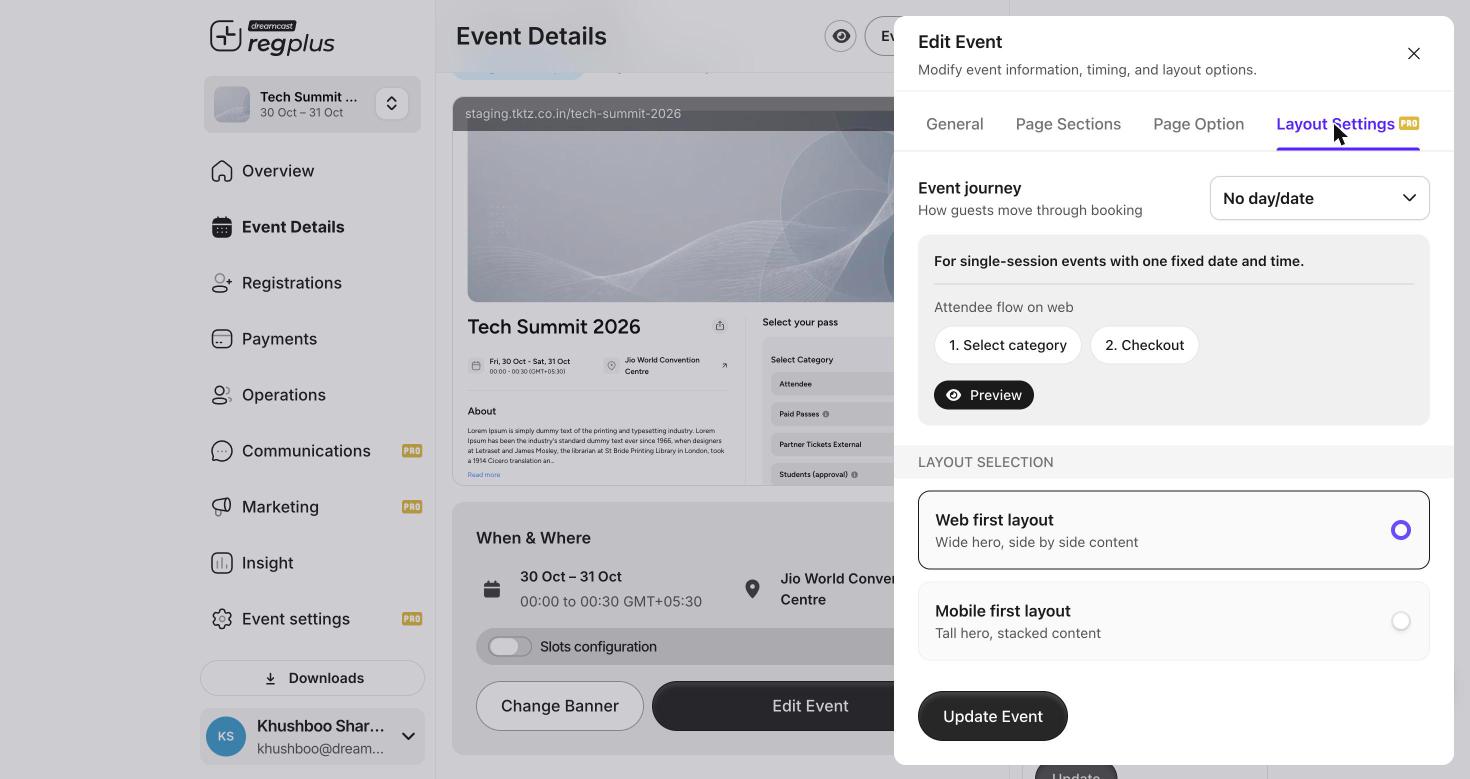
Task: Open the Page Option tab
Action: (1199, 124)
